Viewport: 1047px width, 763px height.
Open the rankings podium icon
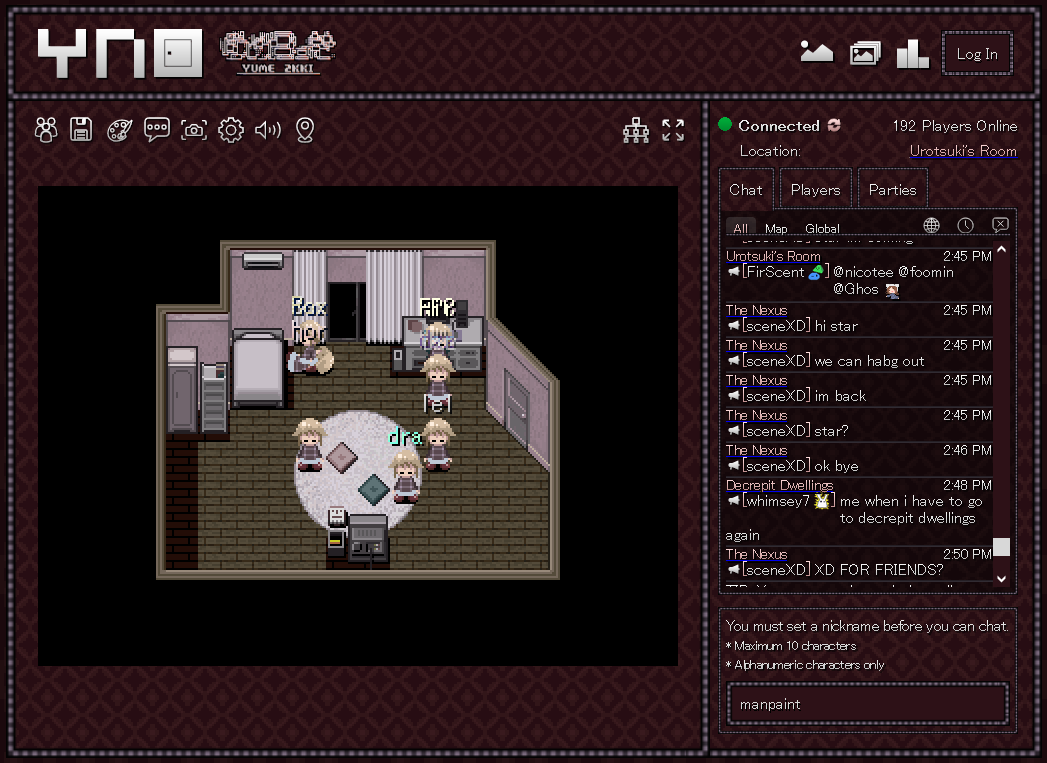pyautogui.click(x=912, y=54)
